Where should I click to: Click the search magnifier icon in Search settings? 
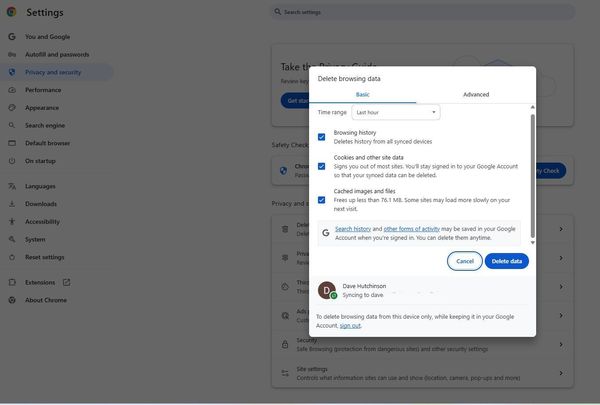pos(277,12)
